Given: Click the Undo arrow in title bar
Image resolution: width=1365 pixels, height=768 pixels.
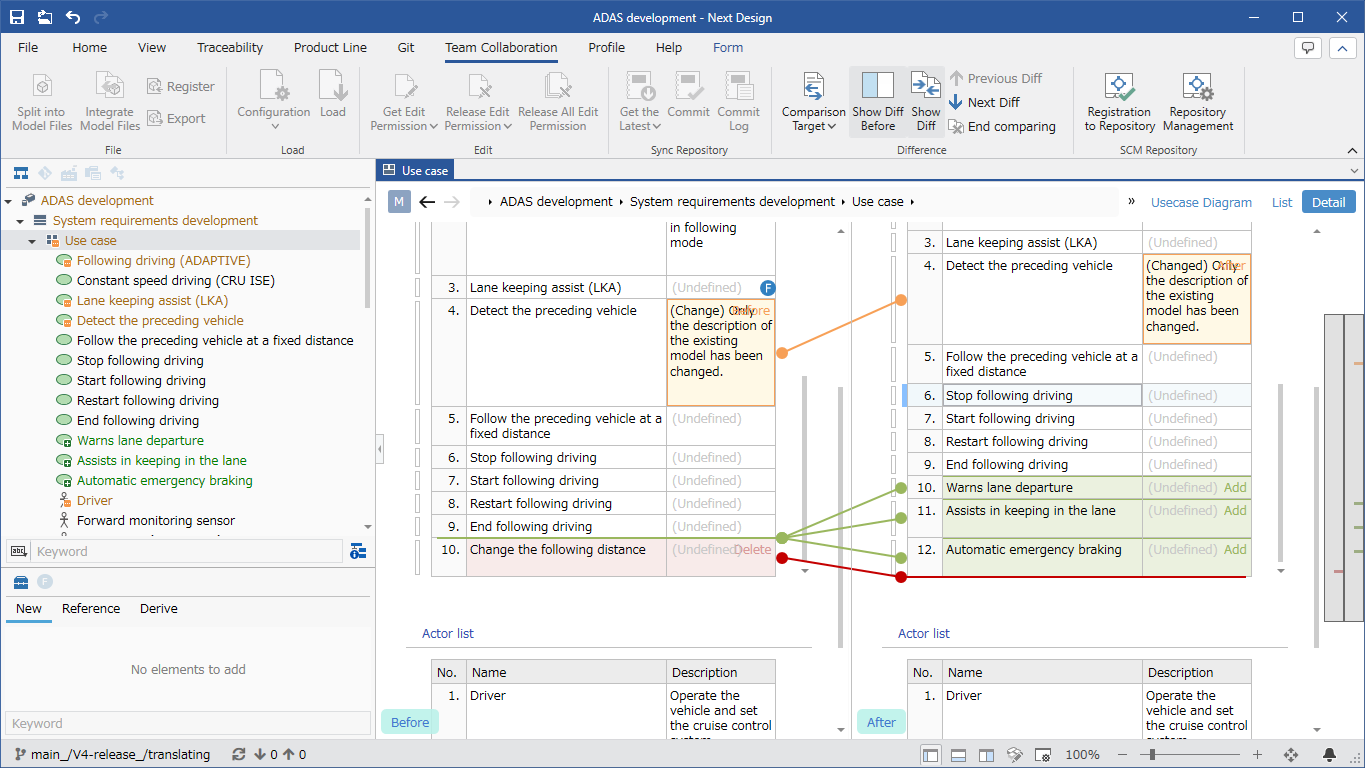Looking at the screenshot, I should (x=73, y=17).
